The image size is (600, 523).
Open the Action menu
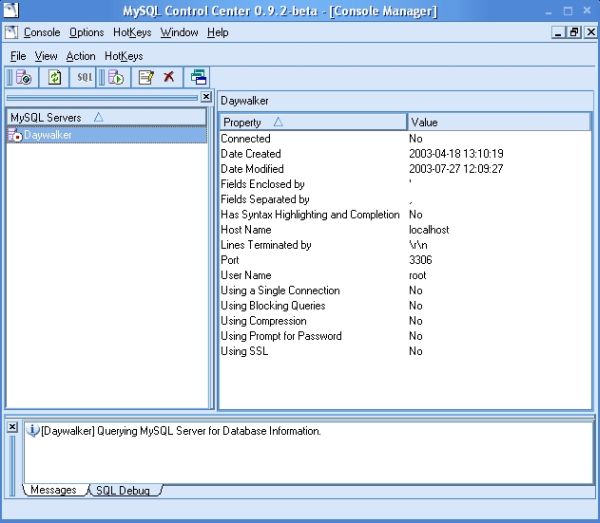click(81, 56)
